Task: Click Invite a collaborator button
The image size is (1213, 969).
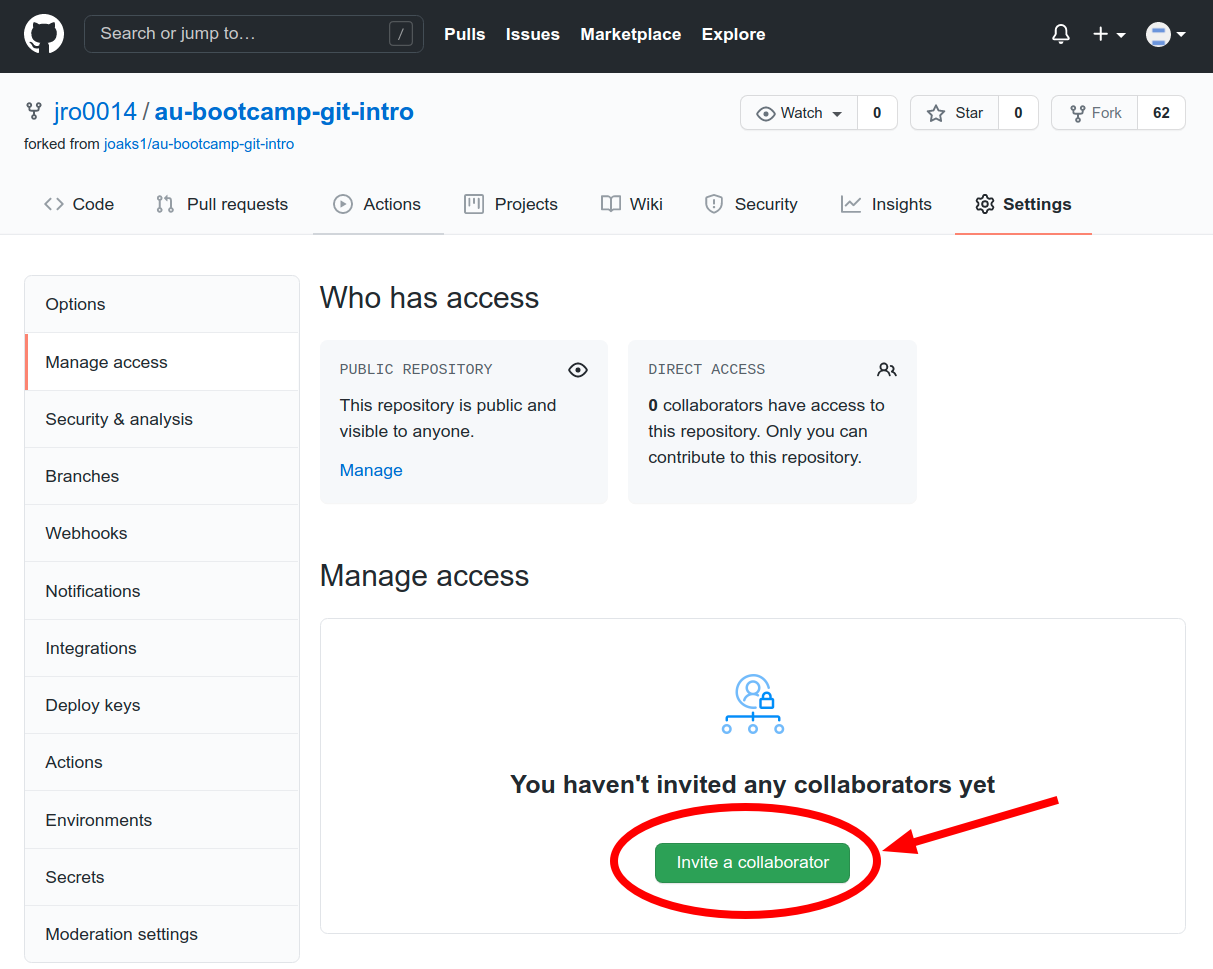Action: pos(752,863)
